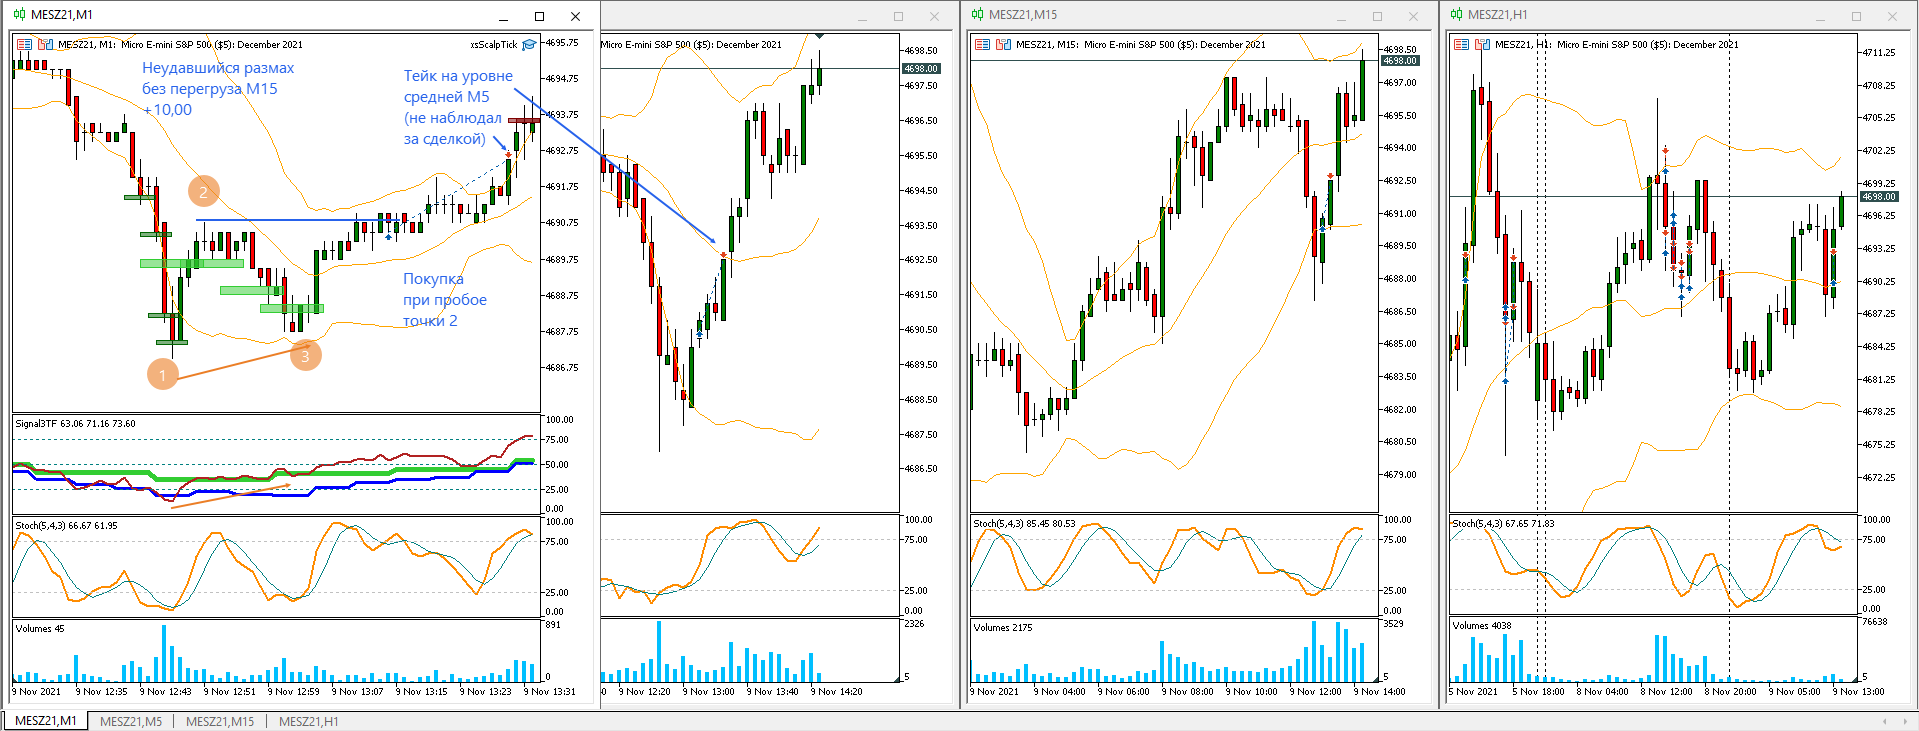Image resolution: width=1919 pixels, height=731 pixels.
Task: Minimize the MESZ21,M15 chart window
Action: [x=1342, y=16]
